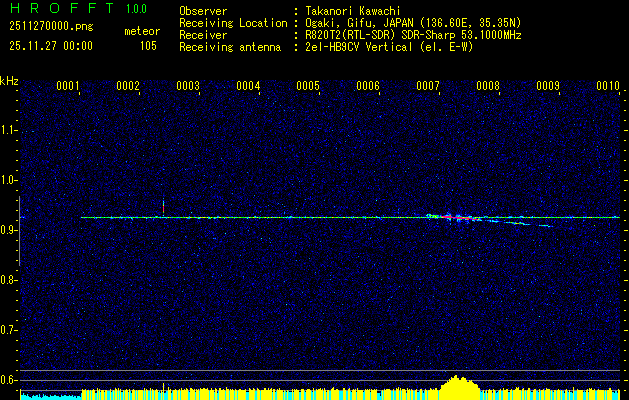
Task: Click the 1.1 kHz axis label
Action: 8,130
